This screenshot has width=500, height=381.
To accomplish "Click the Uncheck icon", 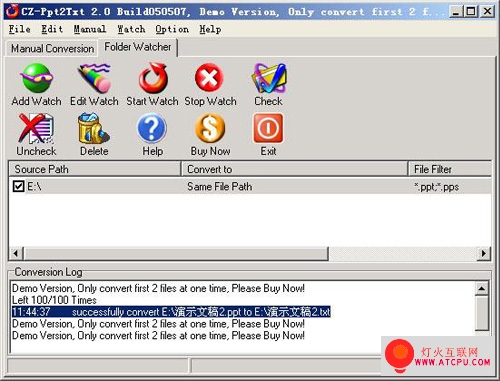I will pyautogui.click(x=36, y=129).
